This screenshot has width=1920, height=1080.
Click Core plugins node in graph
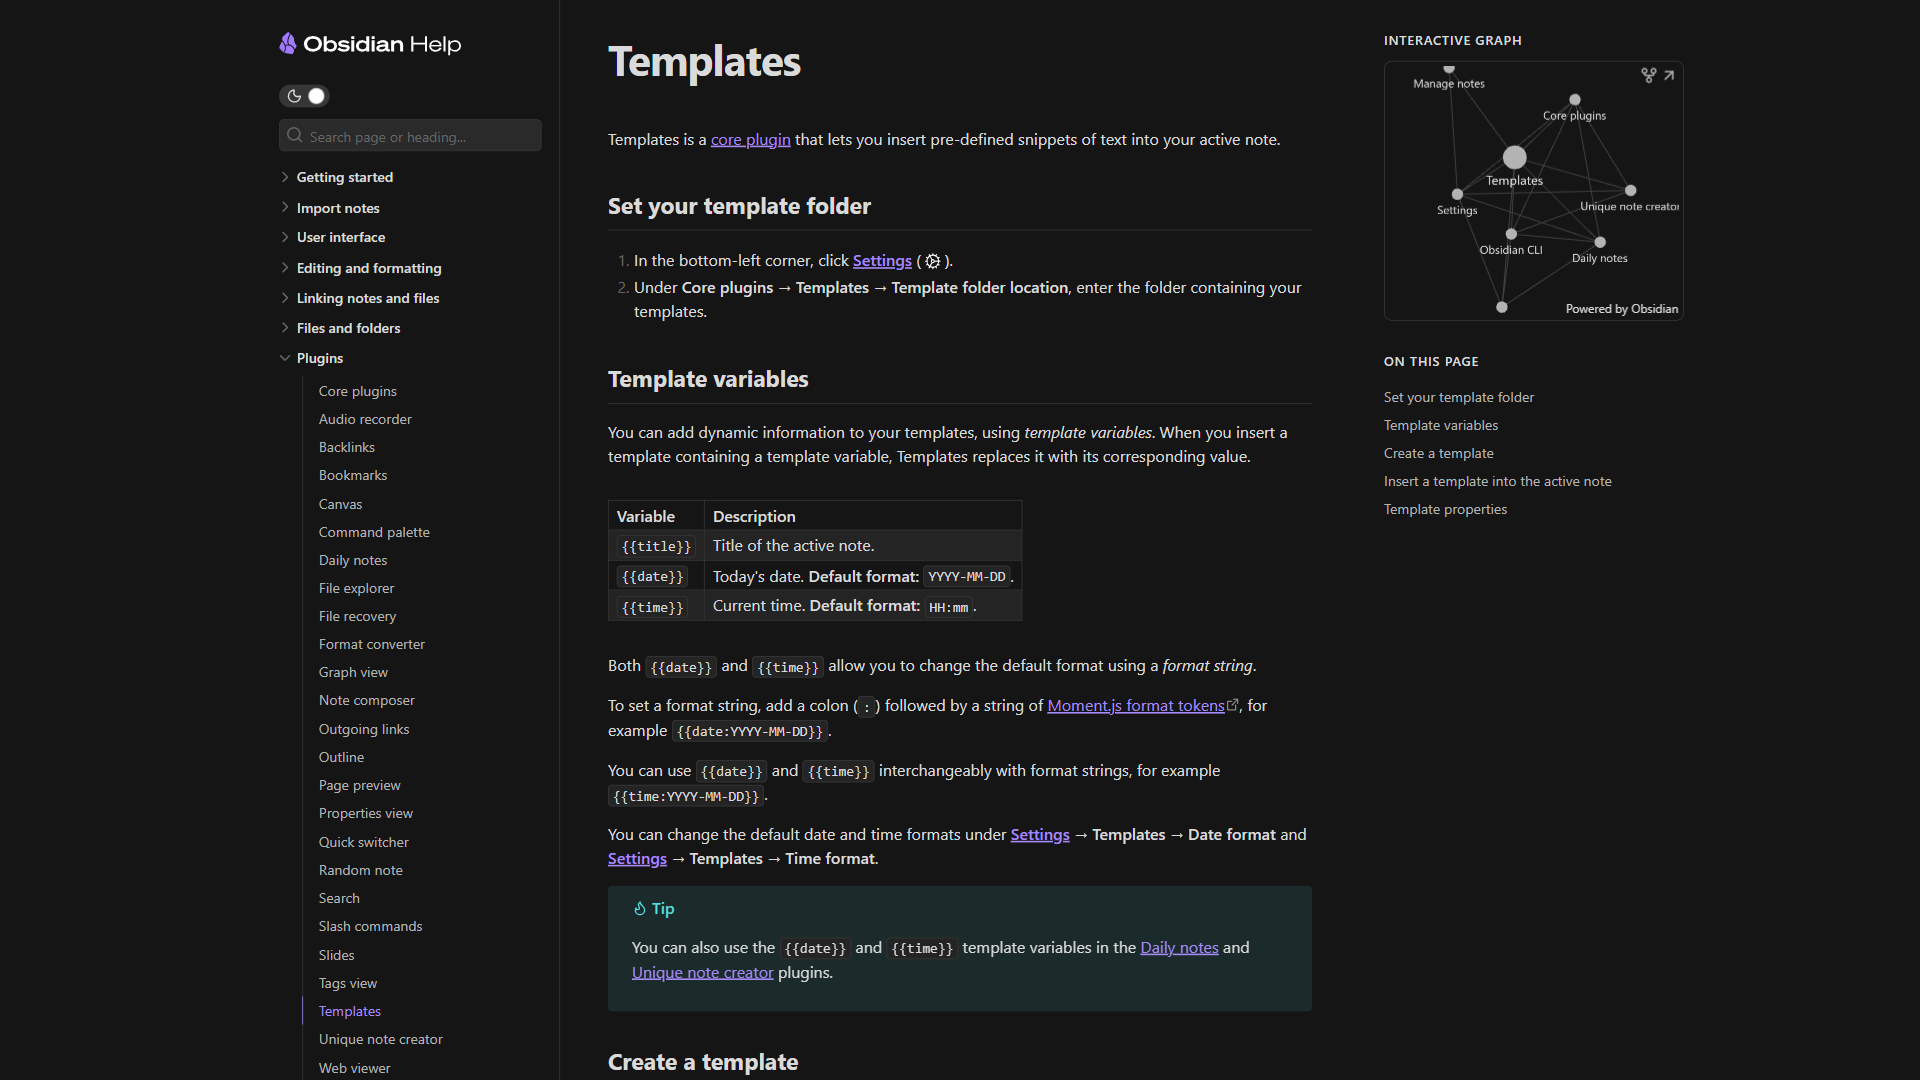click(x=1575, y=100)
